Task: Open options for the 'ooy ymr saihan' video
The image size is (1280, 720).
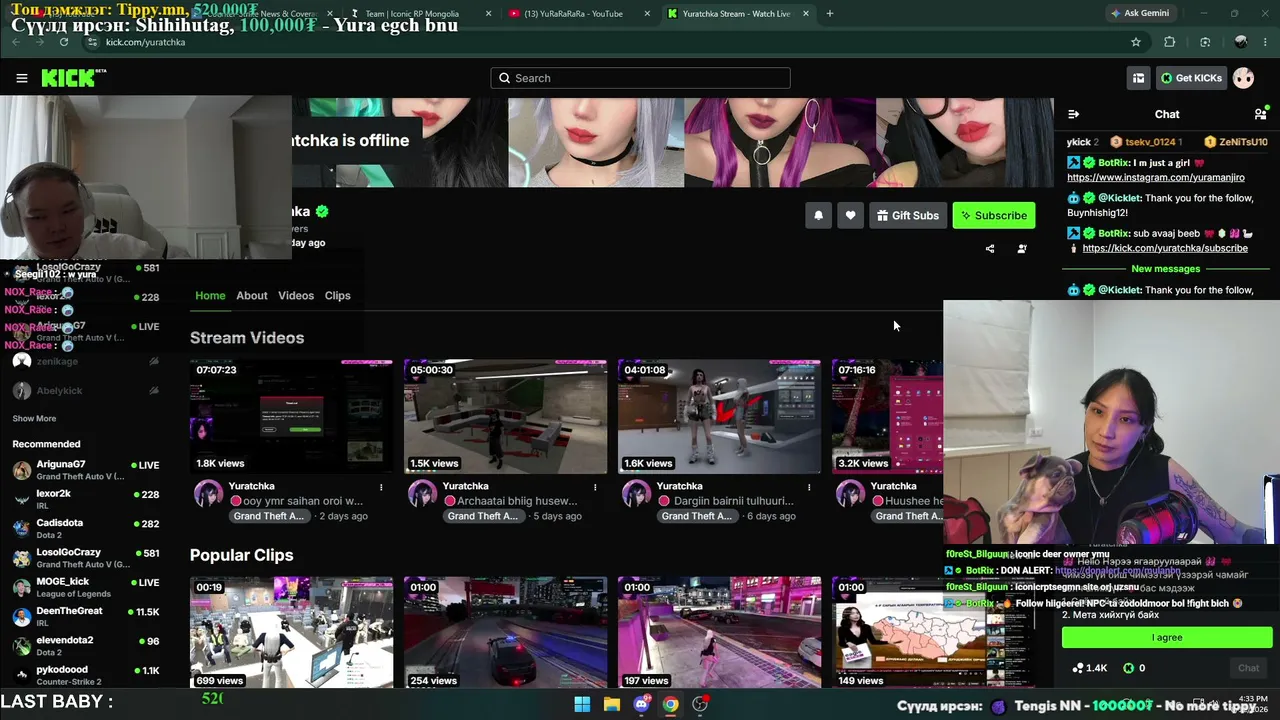Action: [x=381, y=487]
